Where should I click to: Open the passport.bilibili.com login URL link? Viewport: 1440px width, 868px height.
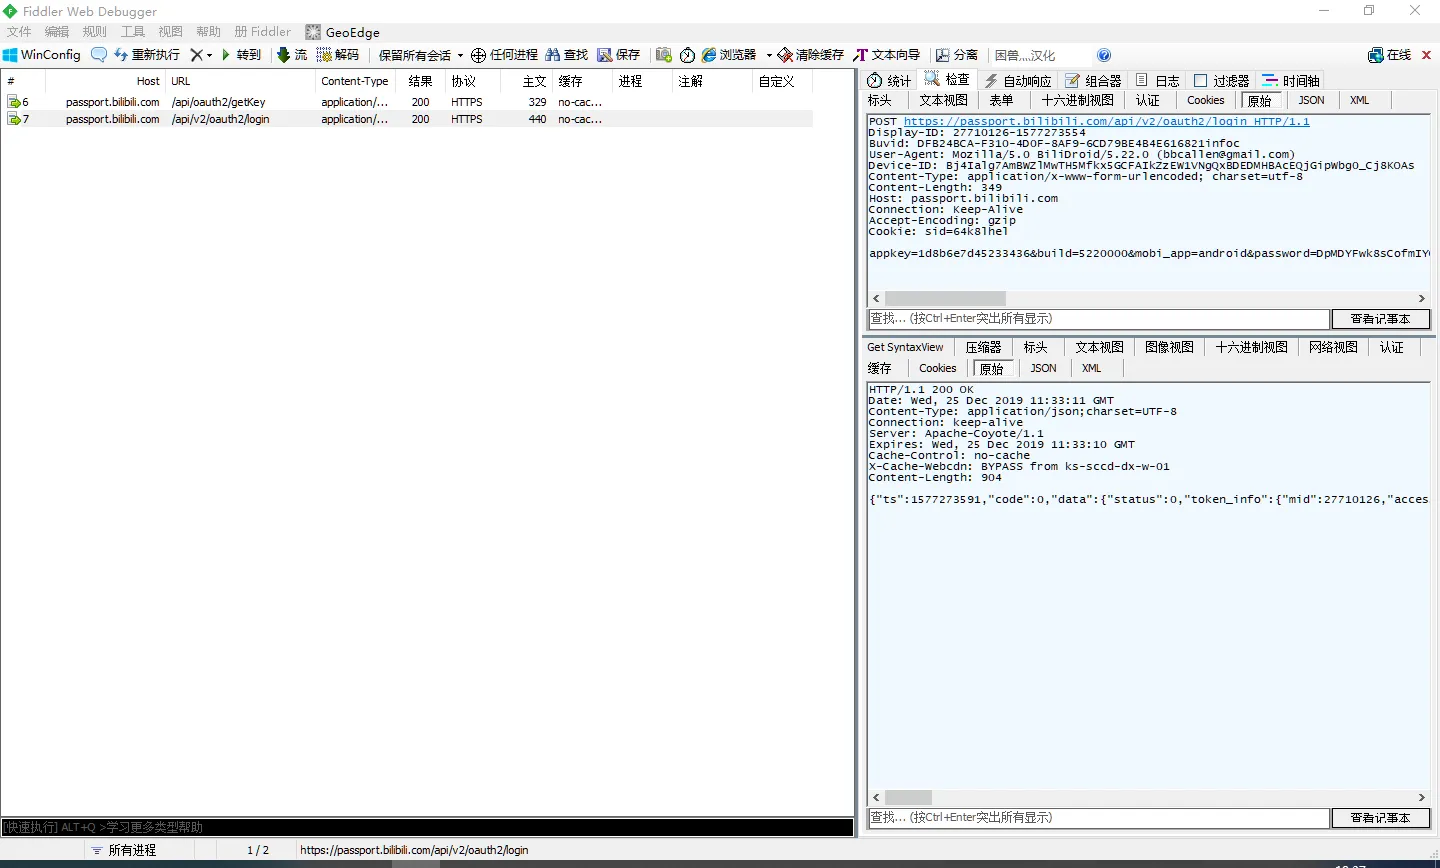click(x=1106, y=121)
